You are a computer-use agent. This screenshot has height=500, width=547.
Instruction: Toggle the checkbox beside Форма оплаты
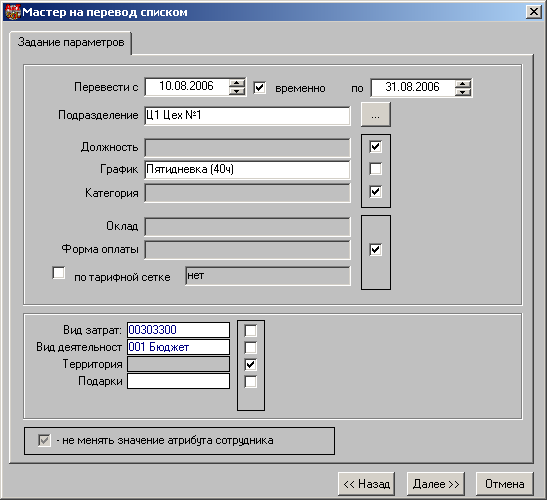[x=375, y=249]
